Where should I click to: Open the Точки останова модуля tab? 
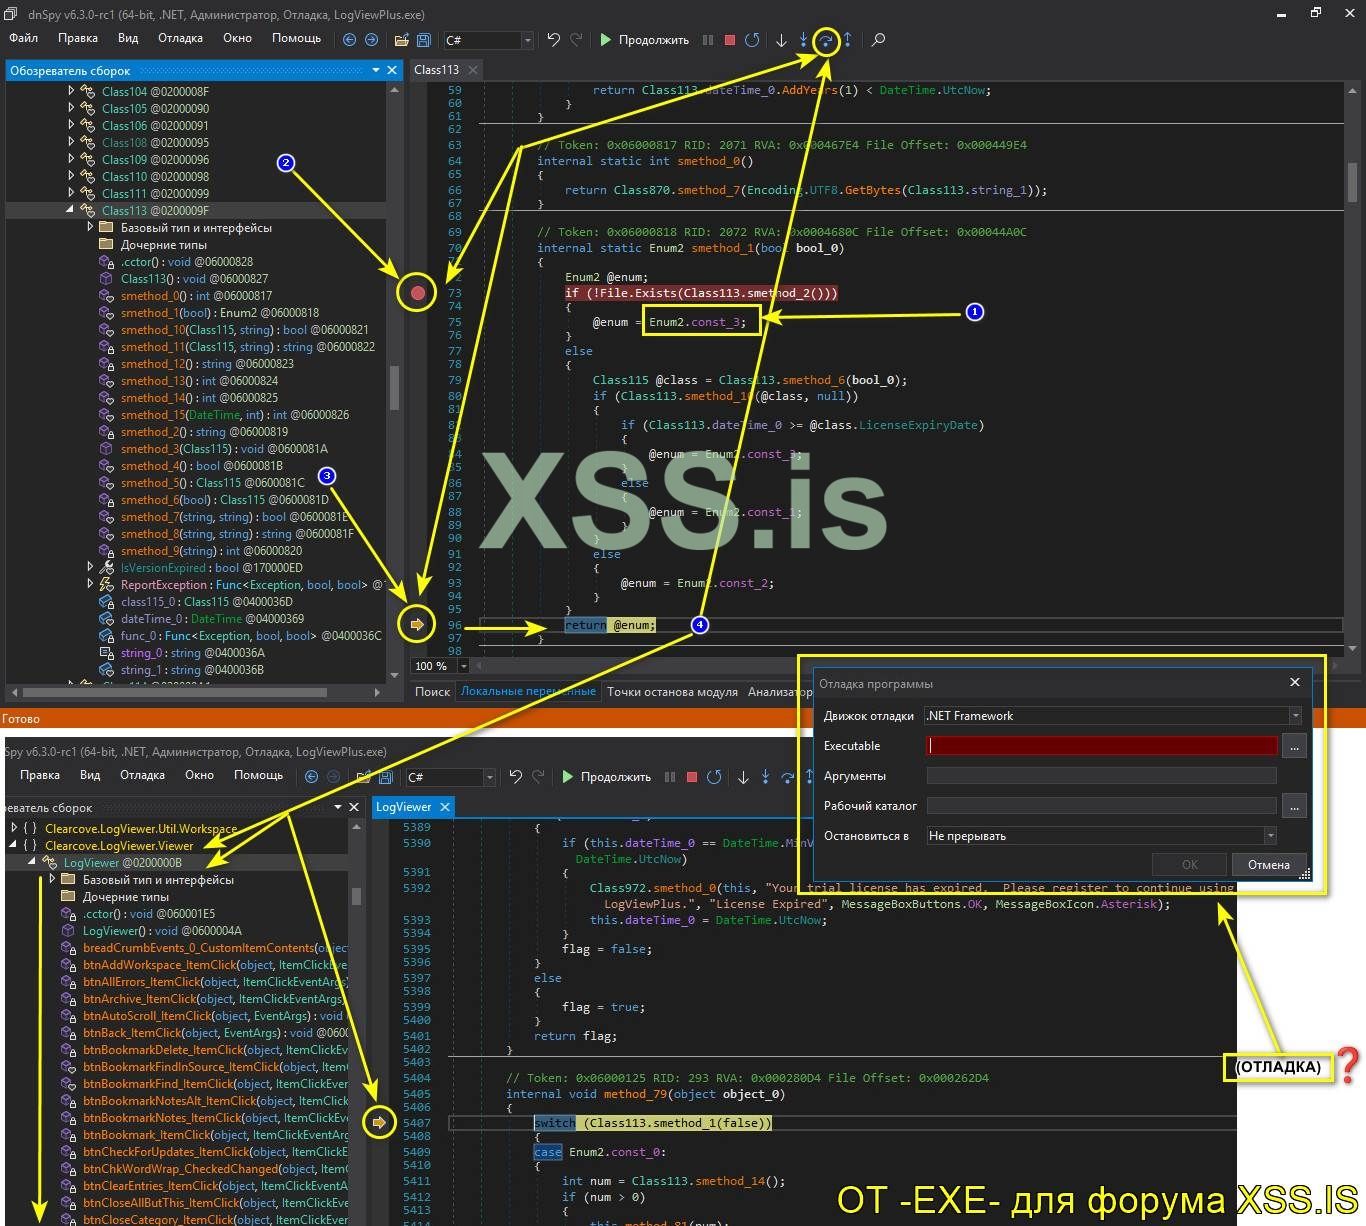672,691
